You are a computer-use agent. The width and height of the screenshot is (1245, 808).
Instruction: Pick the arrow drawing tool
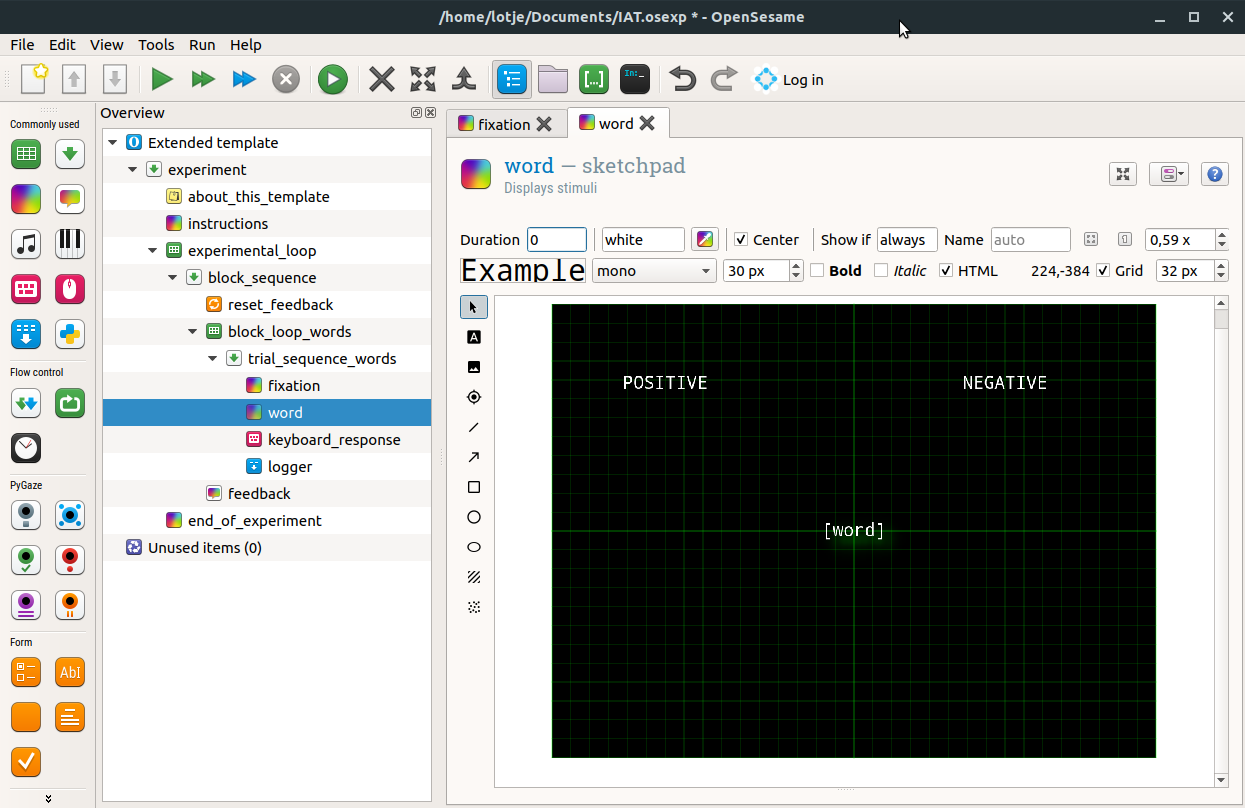[x=474, y=457]
